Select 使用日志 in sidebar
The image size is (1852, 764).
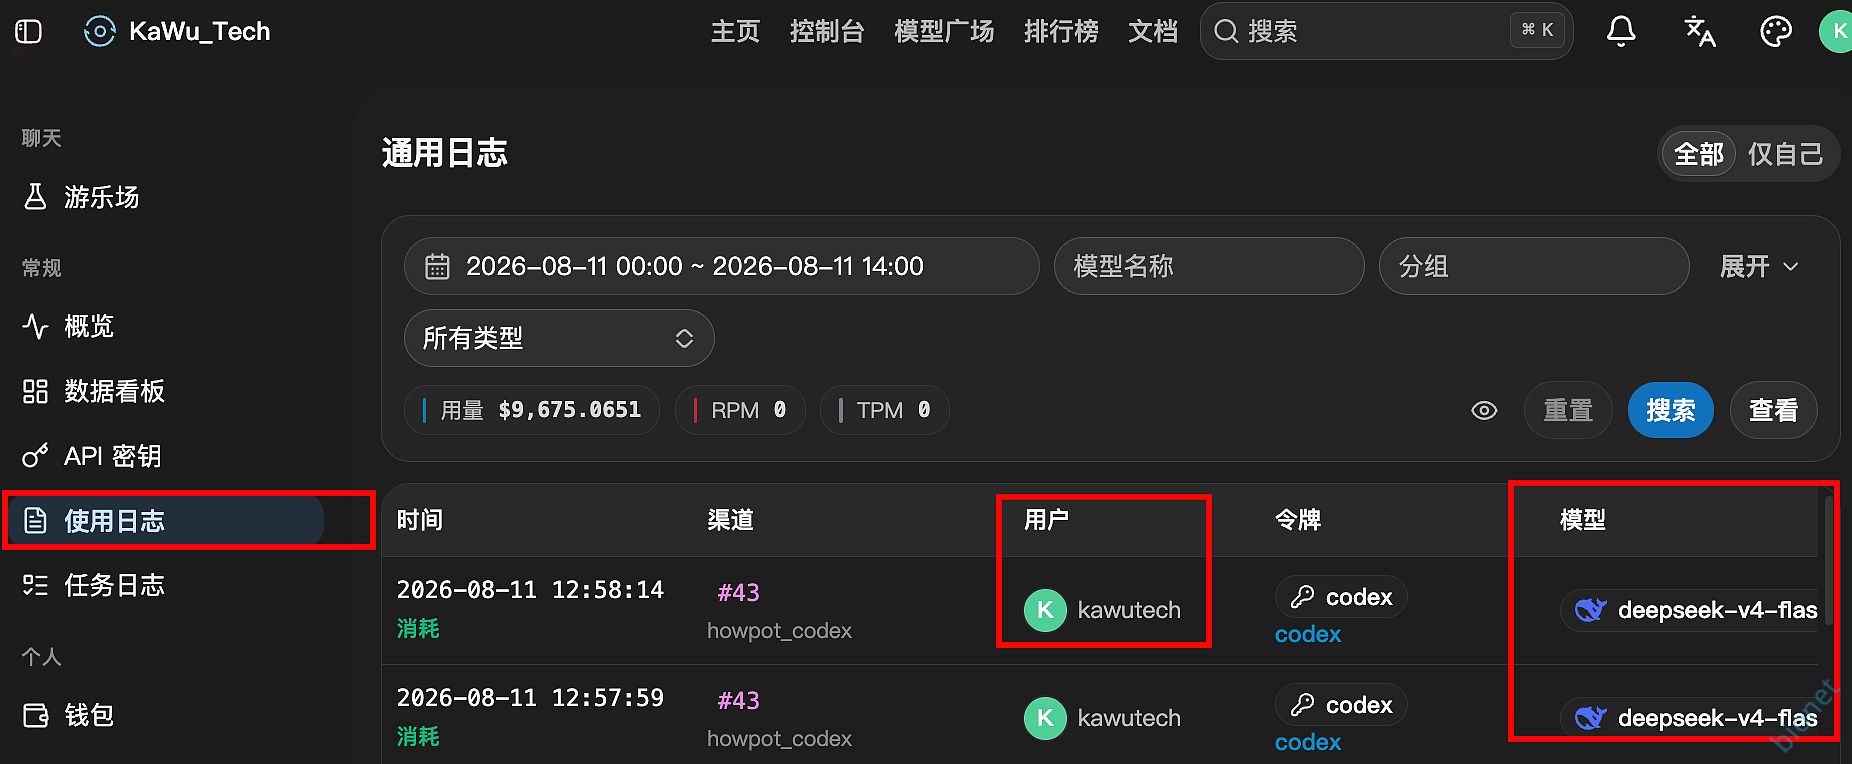tap(164, 521)
